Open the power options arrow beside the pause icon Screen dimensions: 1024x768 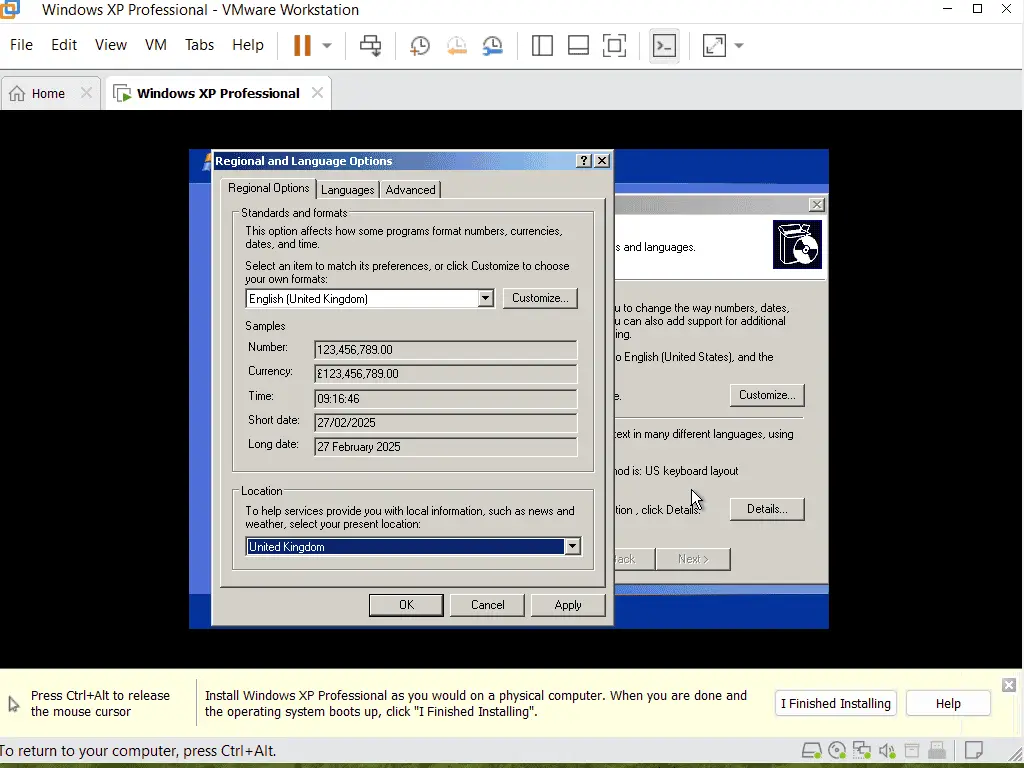[327, 46]
